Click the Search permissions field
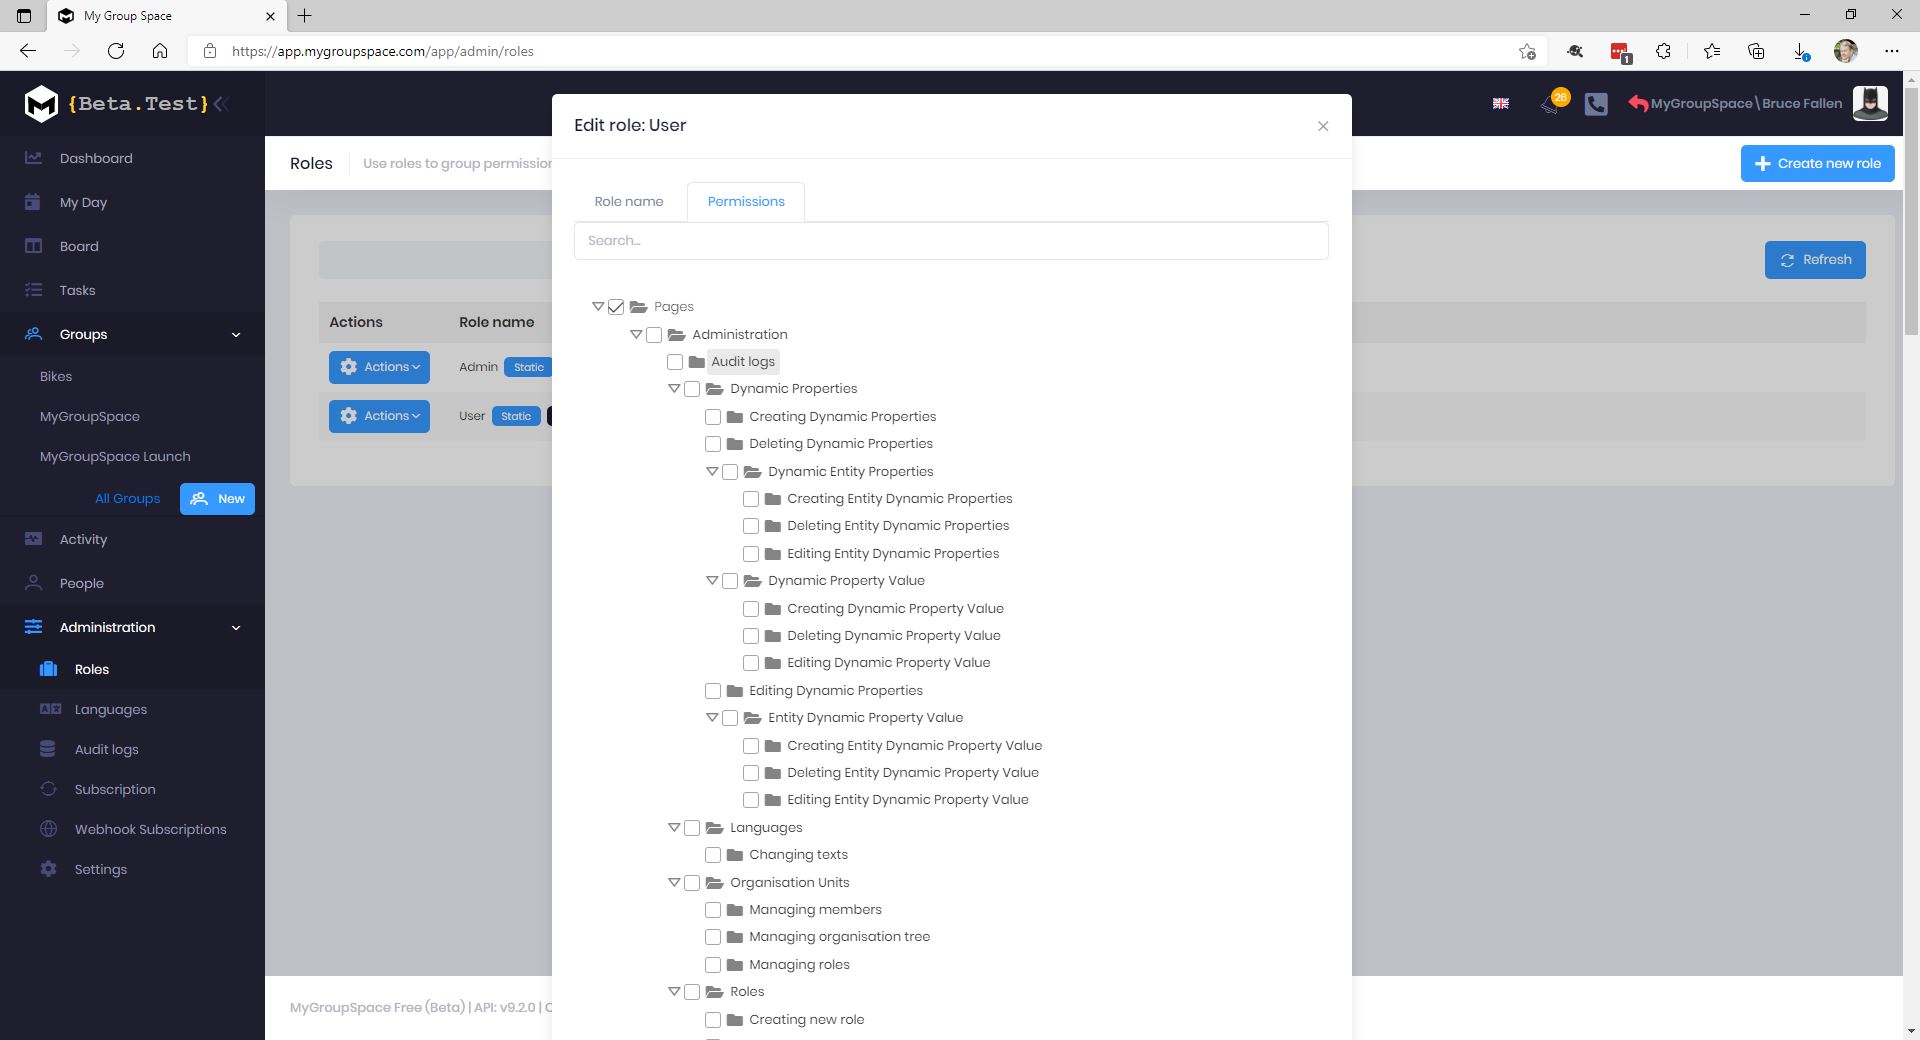Screen dimensions: 1920x1040 coord(951,241)
